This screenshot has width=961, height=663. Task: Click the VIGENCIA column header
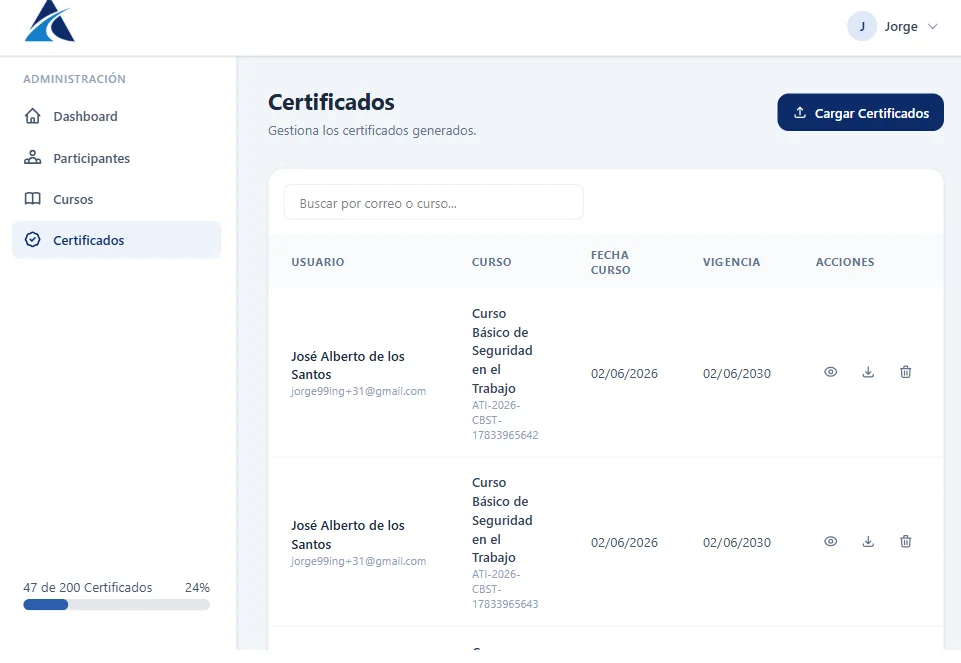731,262
